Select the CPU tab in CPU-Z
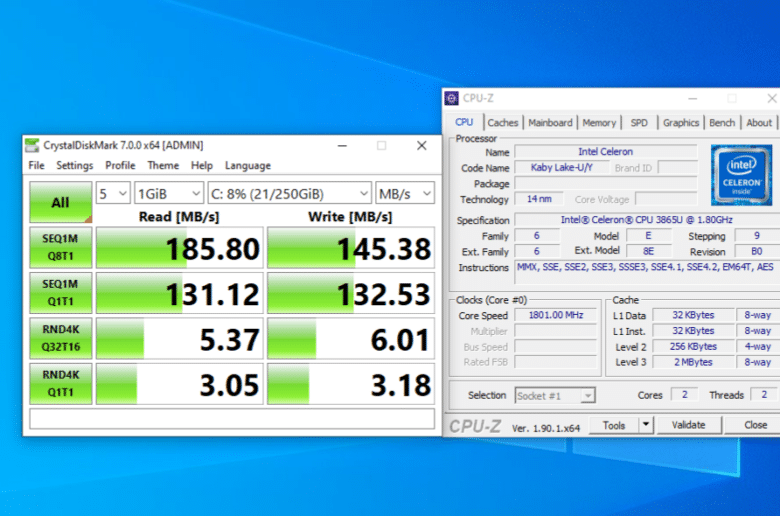This screenshot has width=780, height=516. (x=464, y=122)
